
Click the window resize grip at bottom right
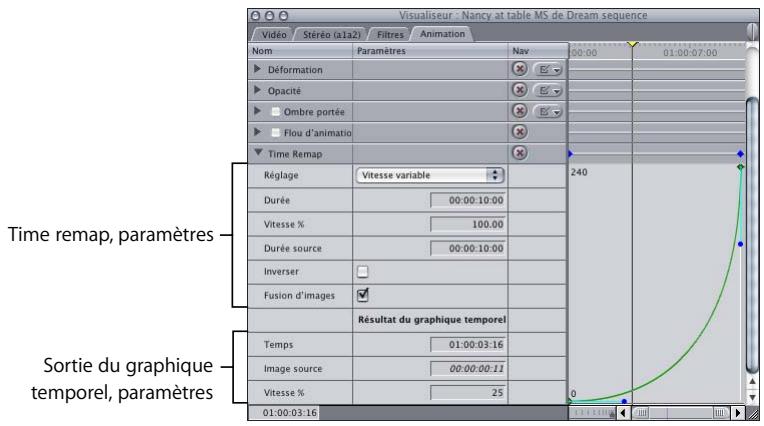pyautogui.click(x=753, y=413)
